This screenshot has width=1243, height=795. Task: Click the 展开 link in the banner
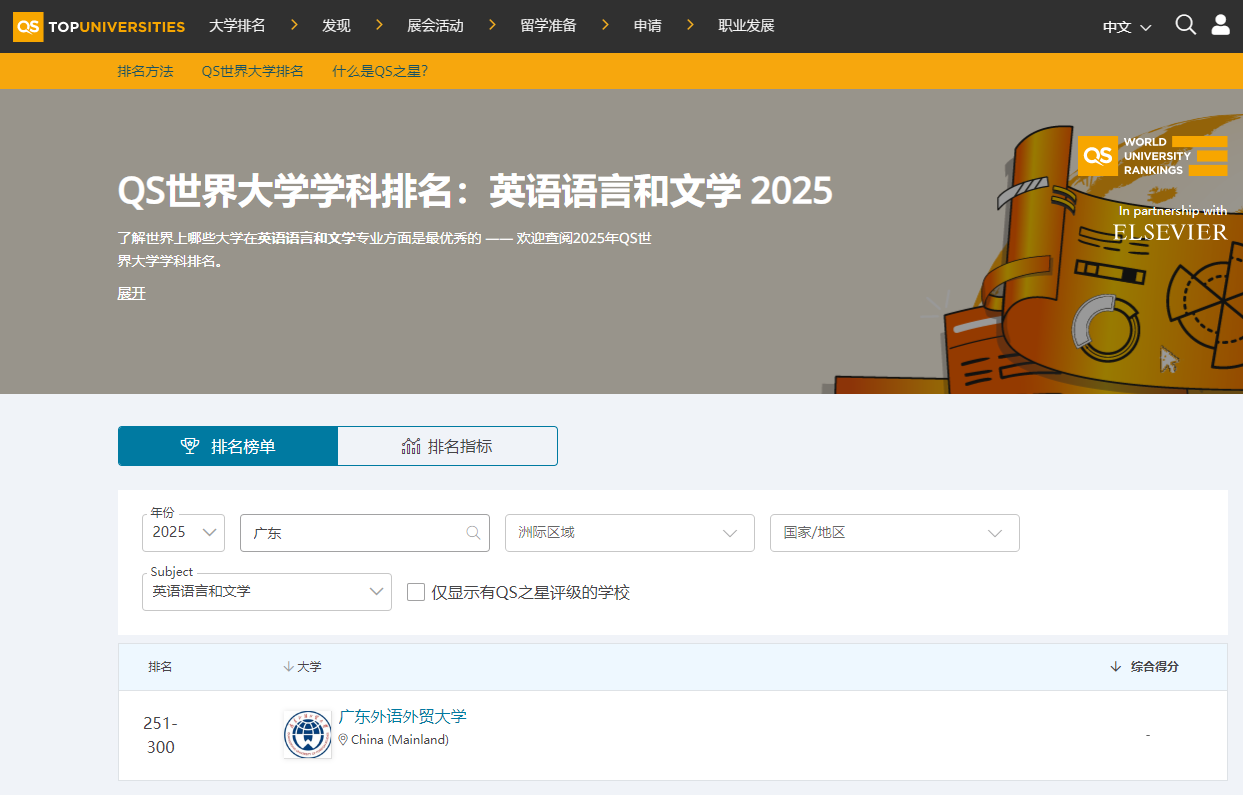pos(131,293)
